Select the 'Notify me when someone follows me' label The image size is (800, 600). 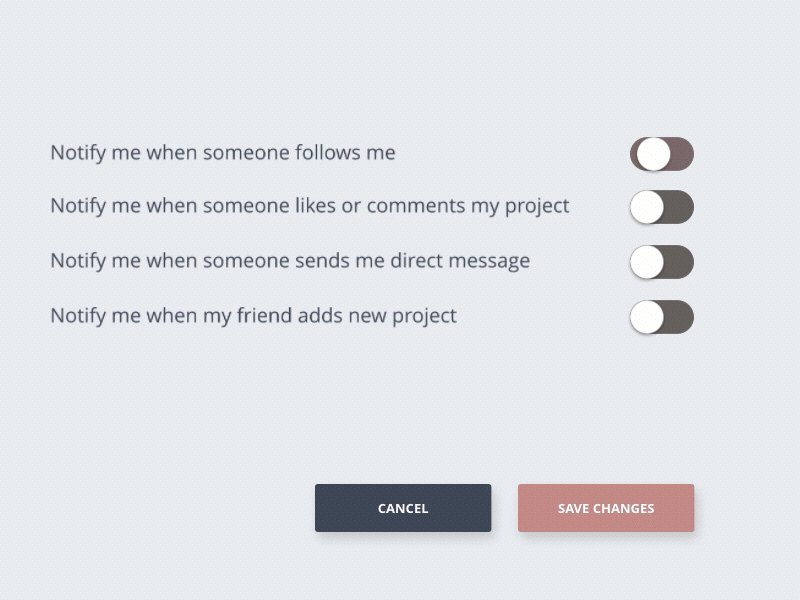223,153
